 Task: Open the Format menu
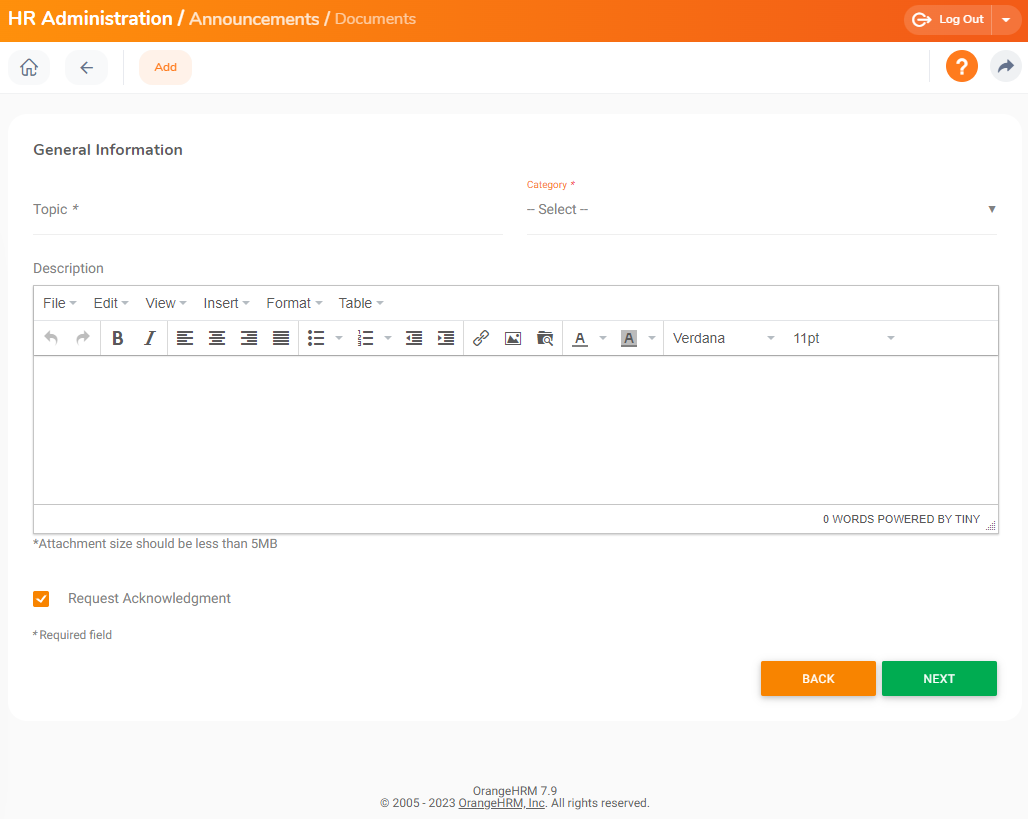pyautogui.click(x=294, y=303)
